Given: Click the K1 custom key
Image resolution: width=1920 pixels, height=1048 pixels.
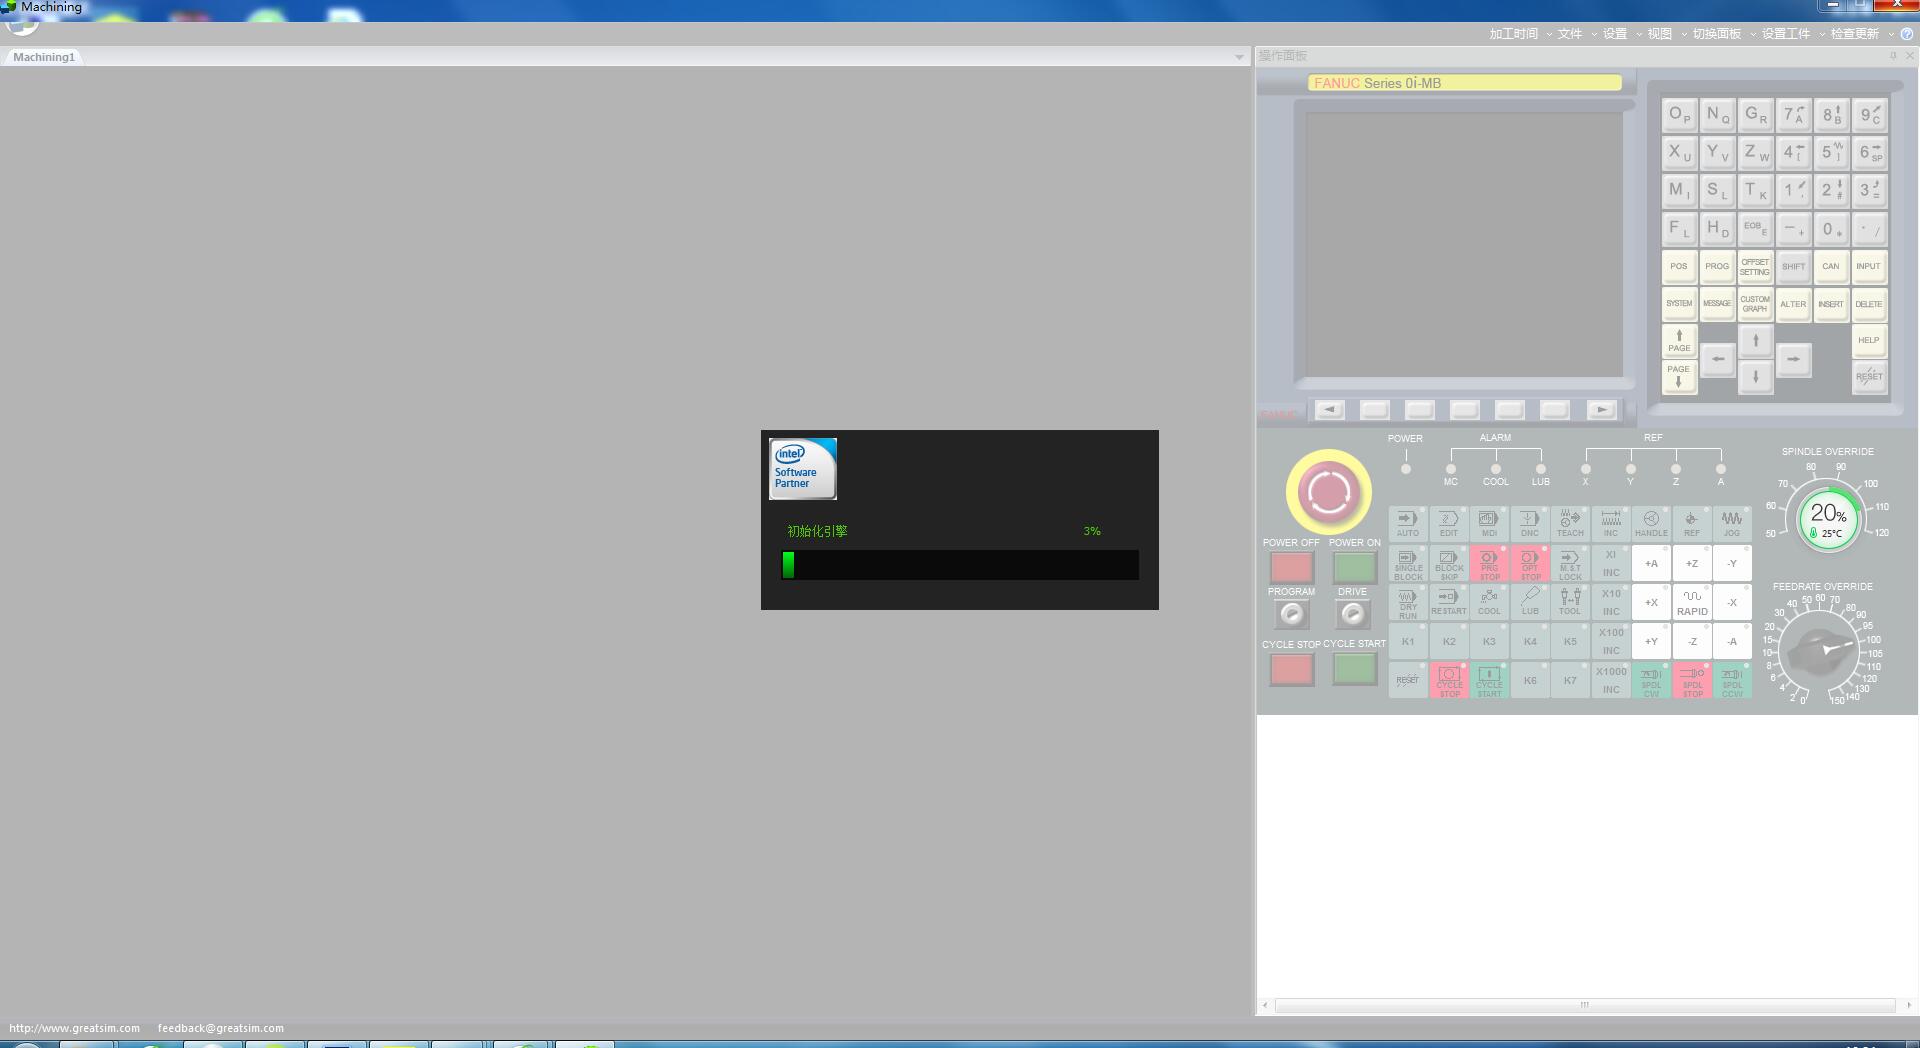Looking at the screenshot, I should point(1407,641).
